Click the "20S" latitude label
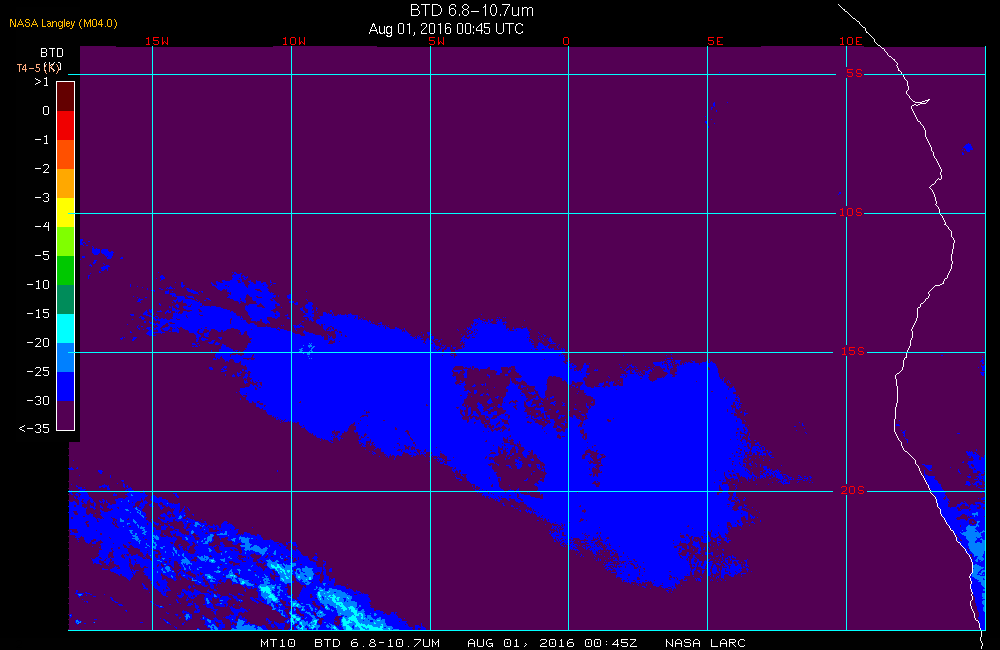 [x=853, y=490]
